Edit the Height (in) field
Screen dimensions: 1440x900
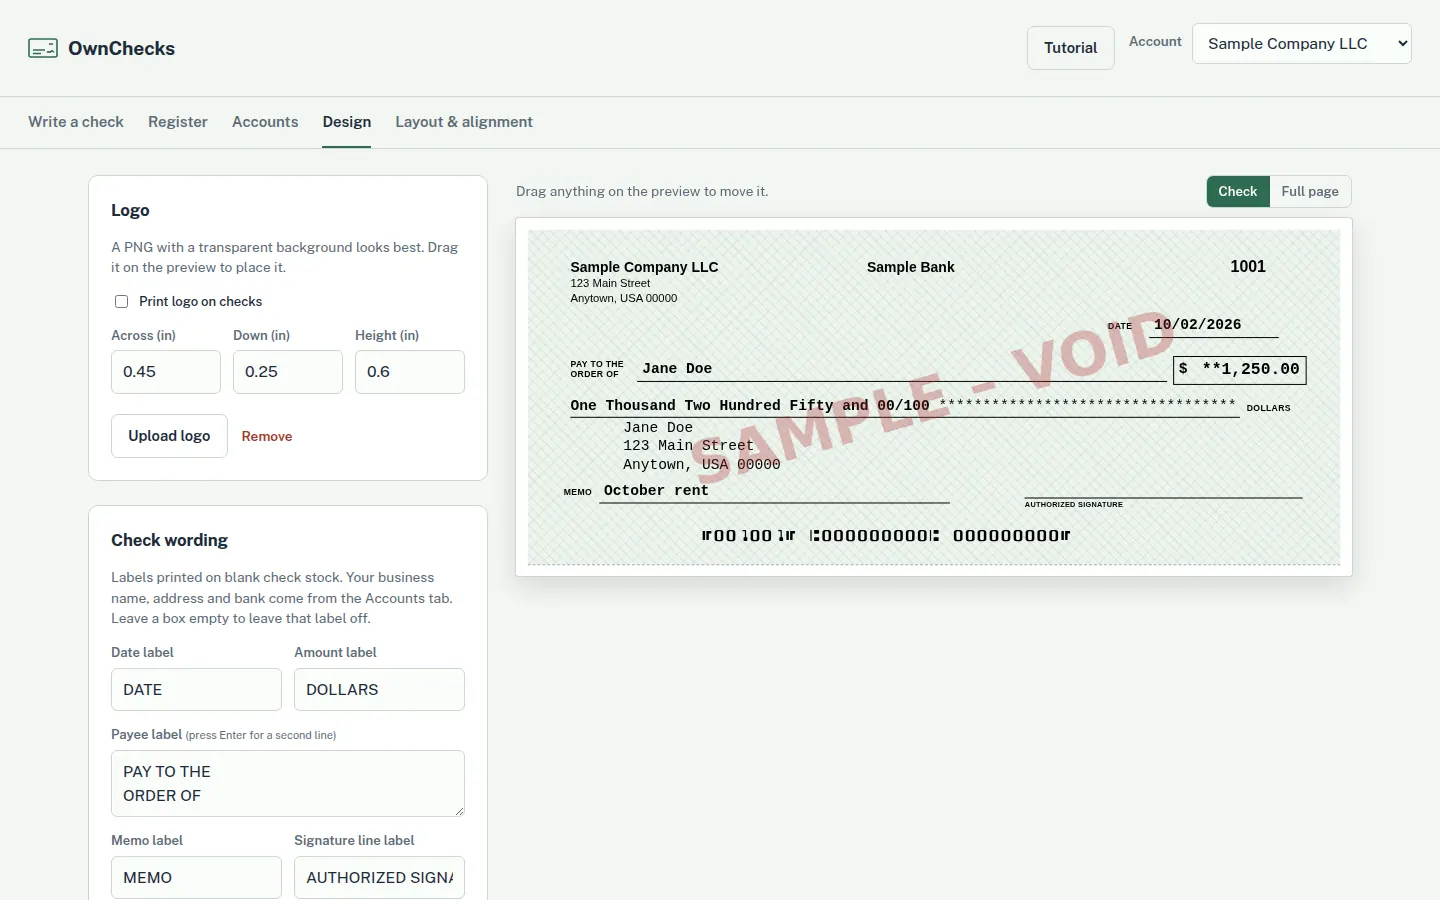tap(410, 372)
